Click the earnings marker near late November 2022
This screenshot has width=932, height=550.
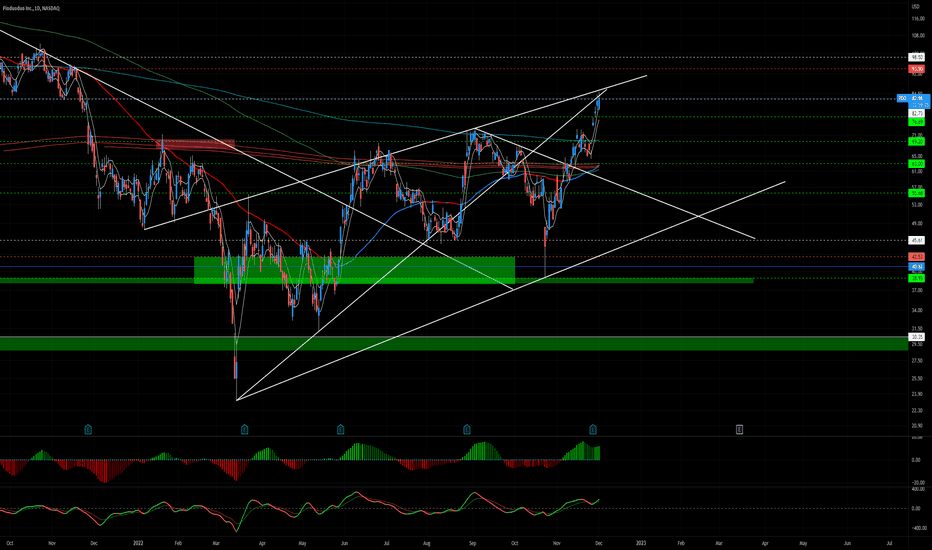pyautogui.click(x=593, y=429)
